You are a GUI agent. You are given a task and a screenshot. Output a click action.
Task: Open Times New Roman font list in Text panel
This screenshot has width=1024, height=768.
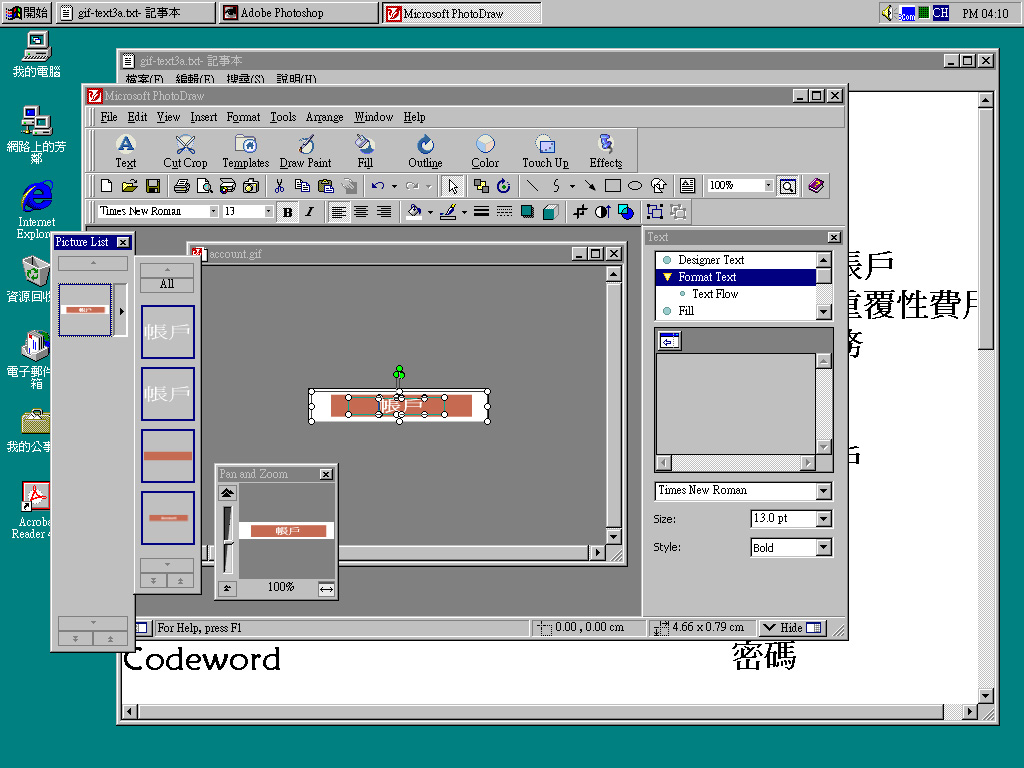click(824, 490)
